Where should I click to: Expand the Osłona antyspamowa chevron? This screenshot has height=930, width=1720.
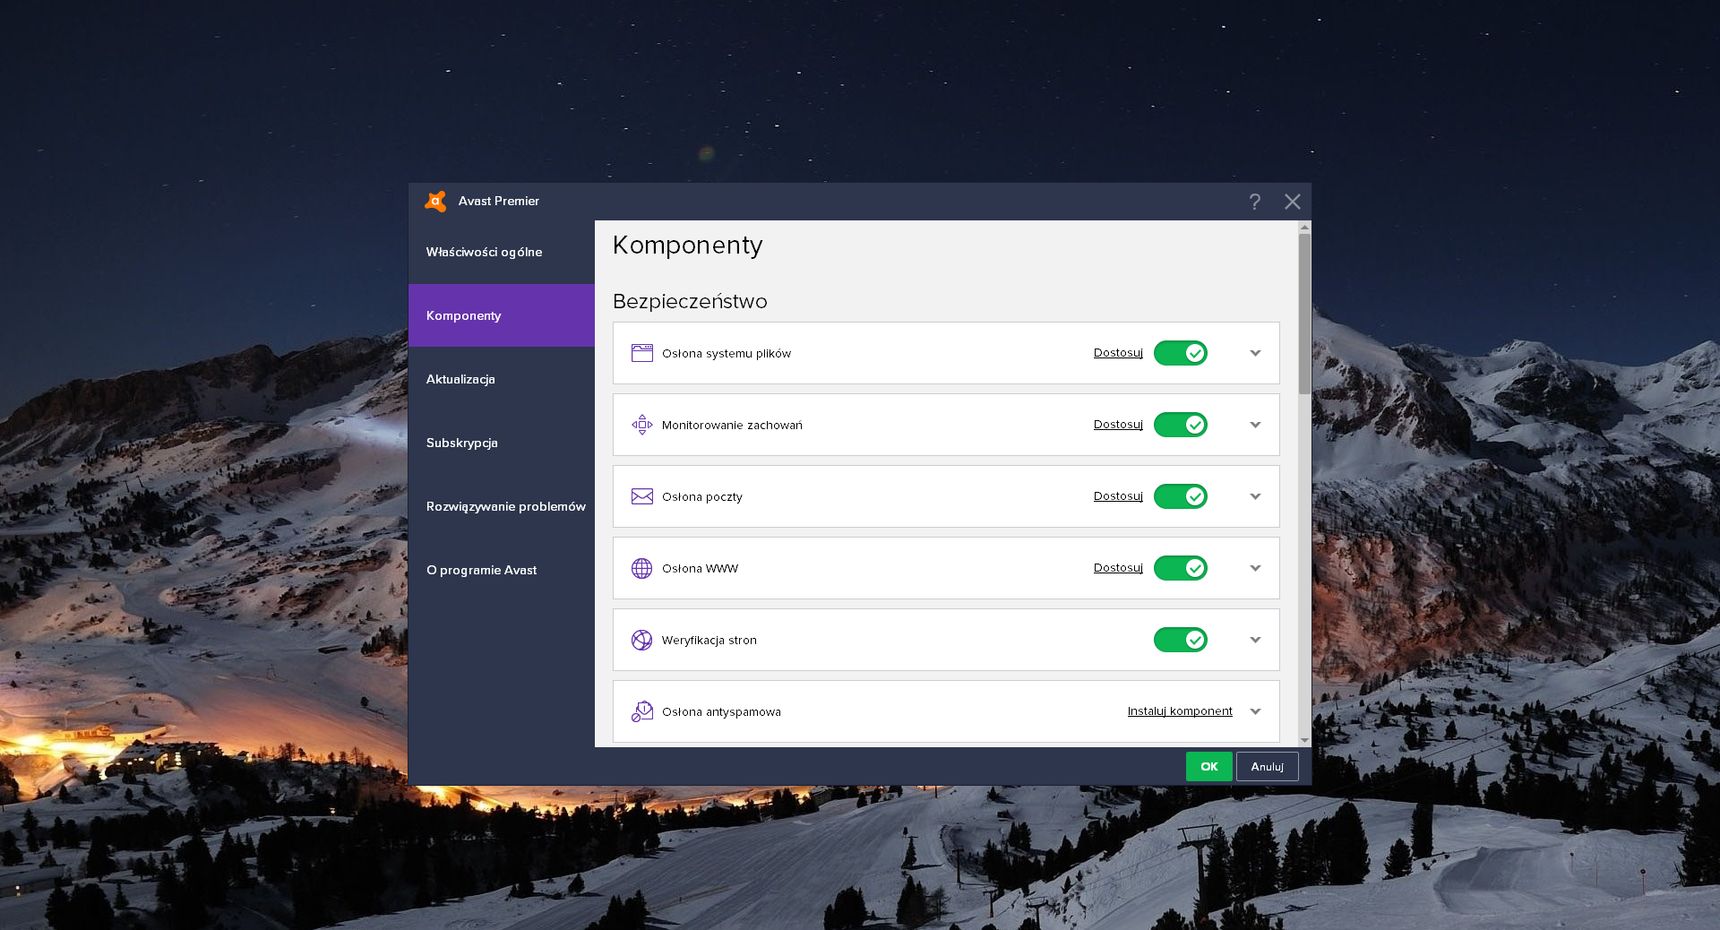[x=1255, y=712]
